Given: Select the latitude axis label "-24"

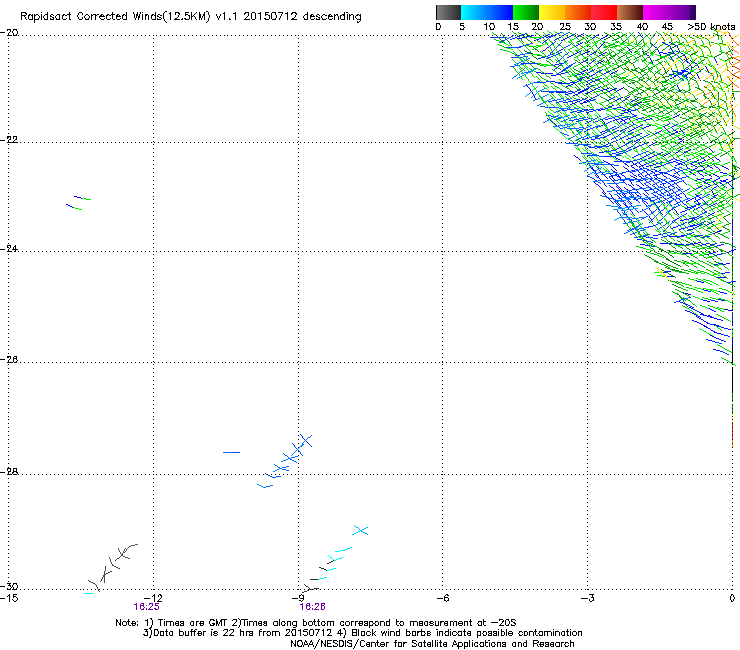Looking at the screenshot, I should point(9,249).
